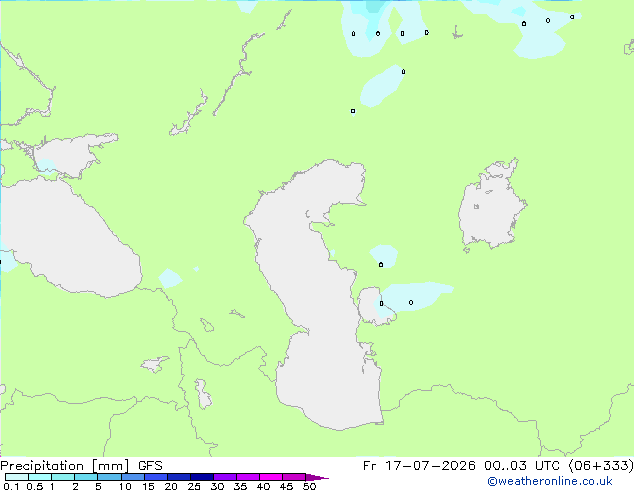Click the 'Precipitation [mm]' title text
The image size is (634, 490).
pyautogui.click(x=65, y=466)
